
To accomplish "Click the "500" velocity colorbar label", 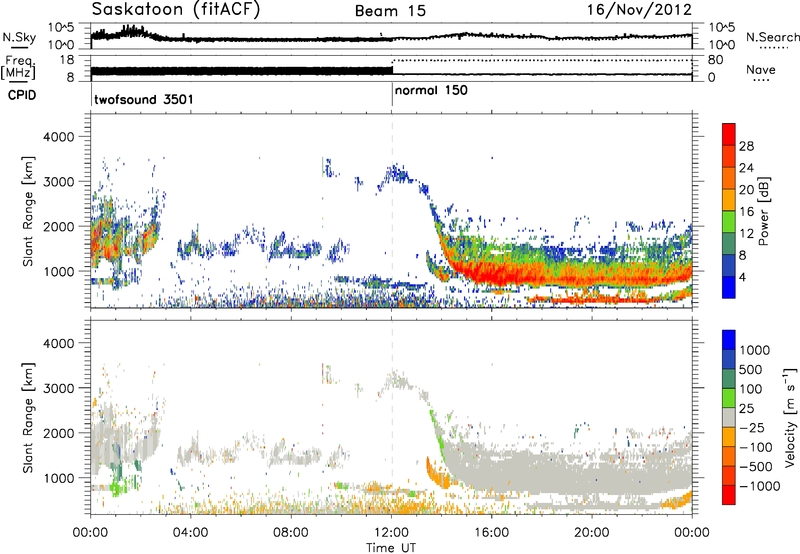I will [751, 370].
